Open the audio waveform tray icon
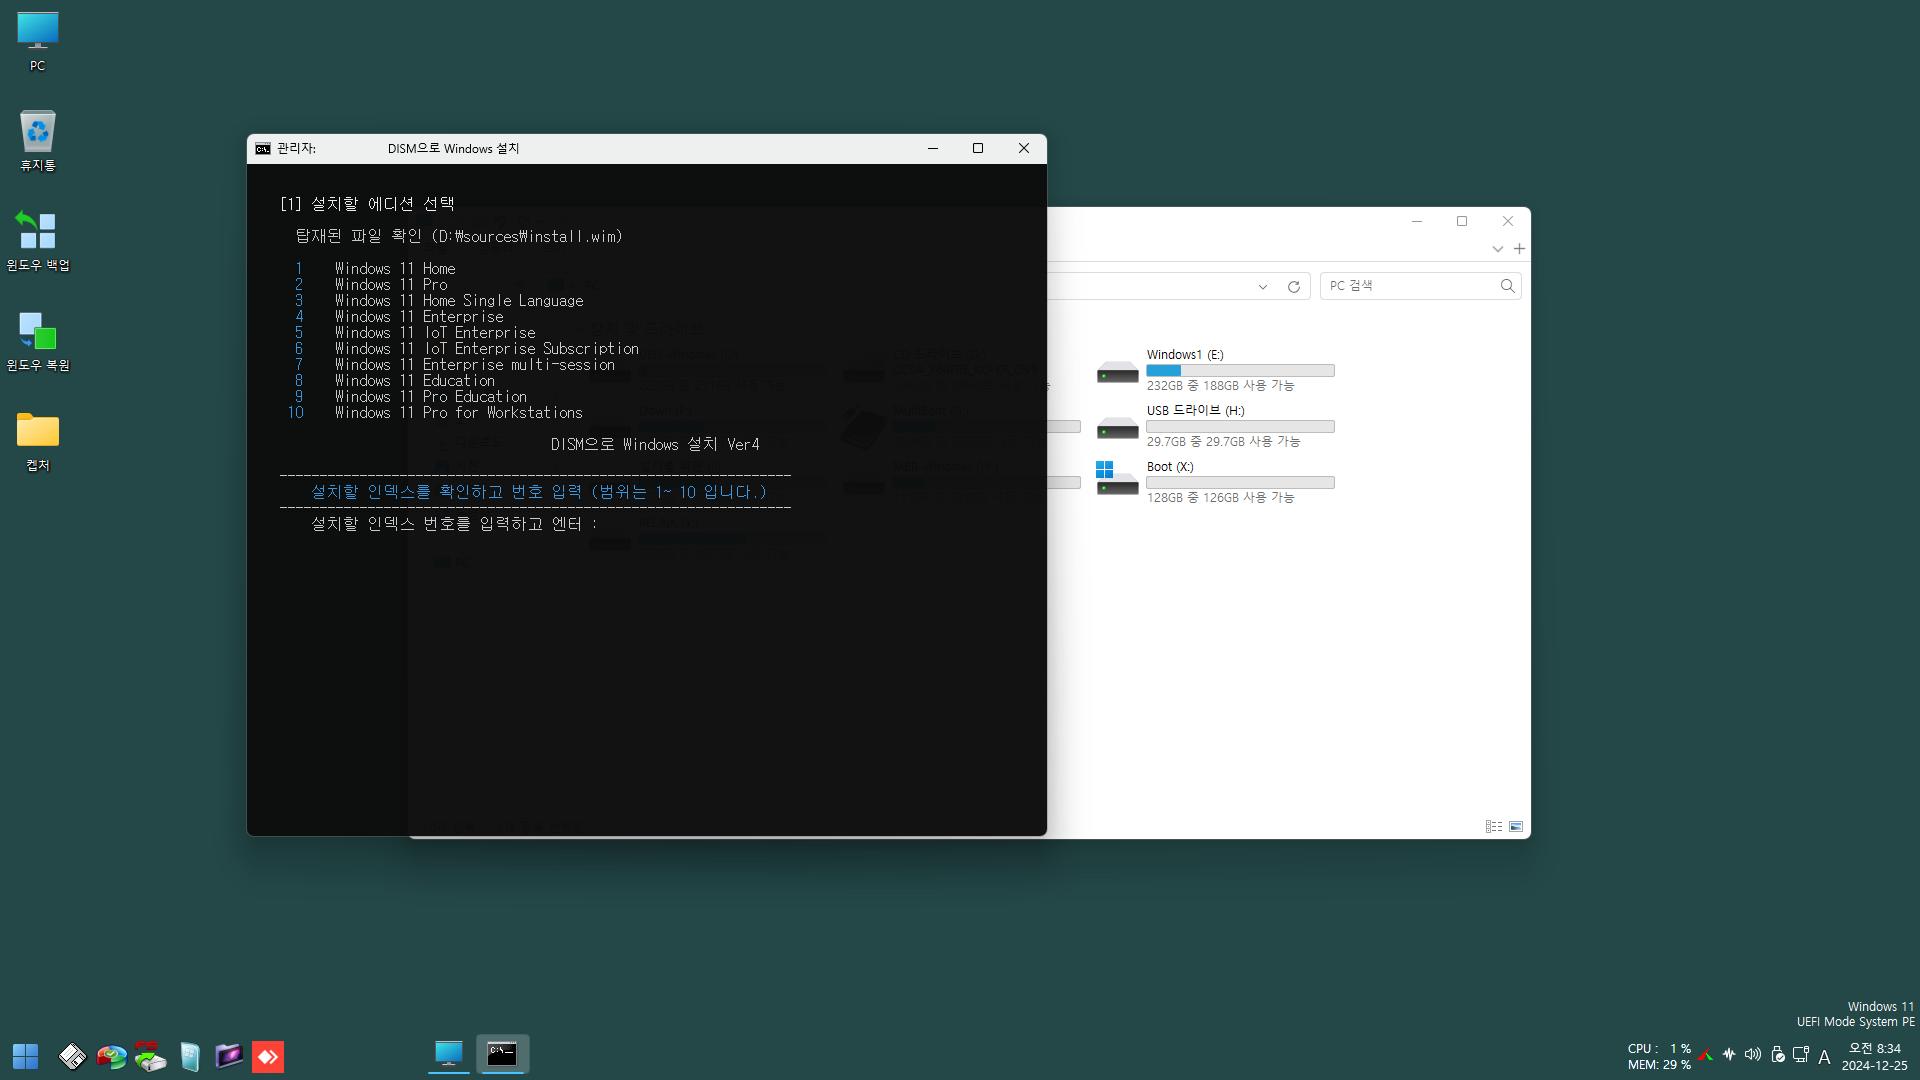The image size is (1920, 1080). [x=1729, y=1055]
